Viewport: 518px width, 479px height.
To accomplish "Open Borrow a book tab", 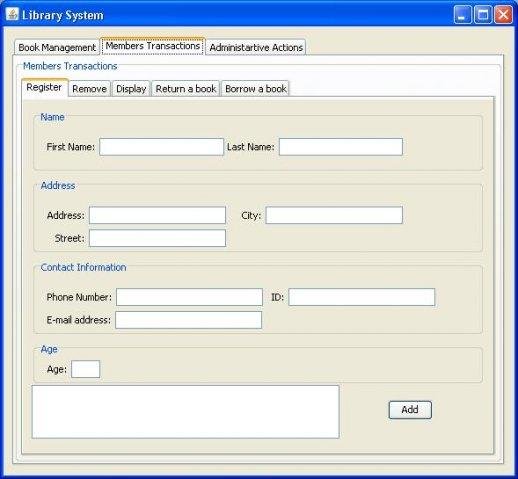I will click(256, 89).
